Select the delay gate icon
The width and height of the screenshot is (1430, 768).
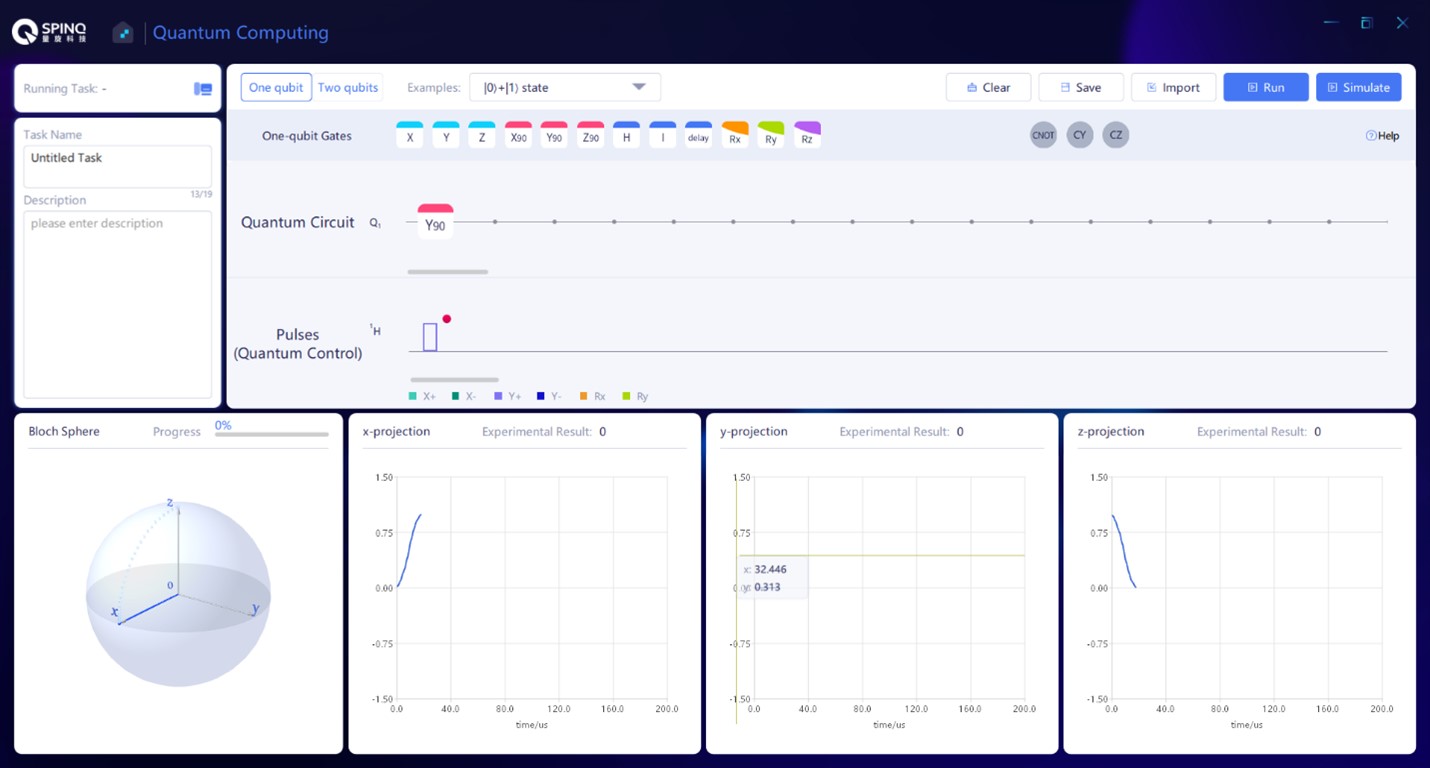click(x=698, y=136)
